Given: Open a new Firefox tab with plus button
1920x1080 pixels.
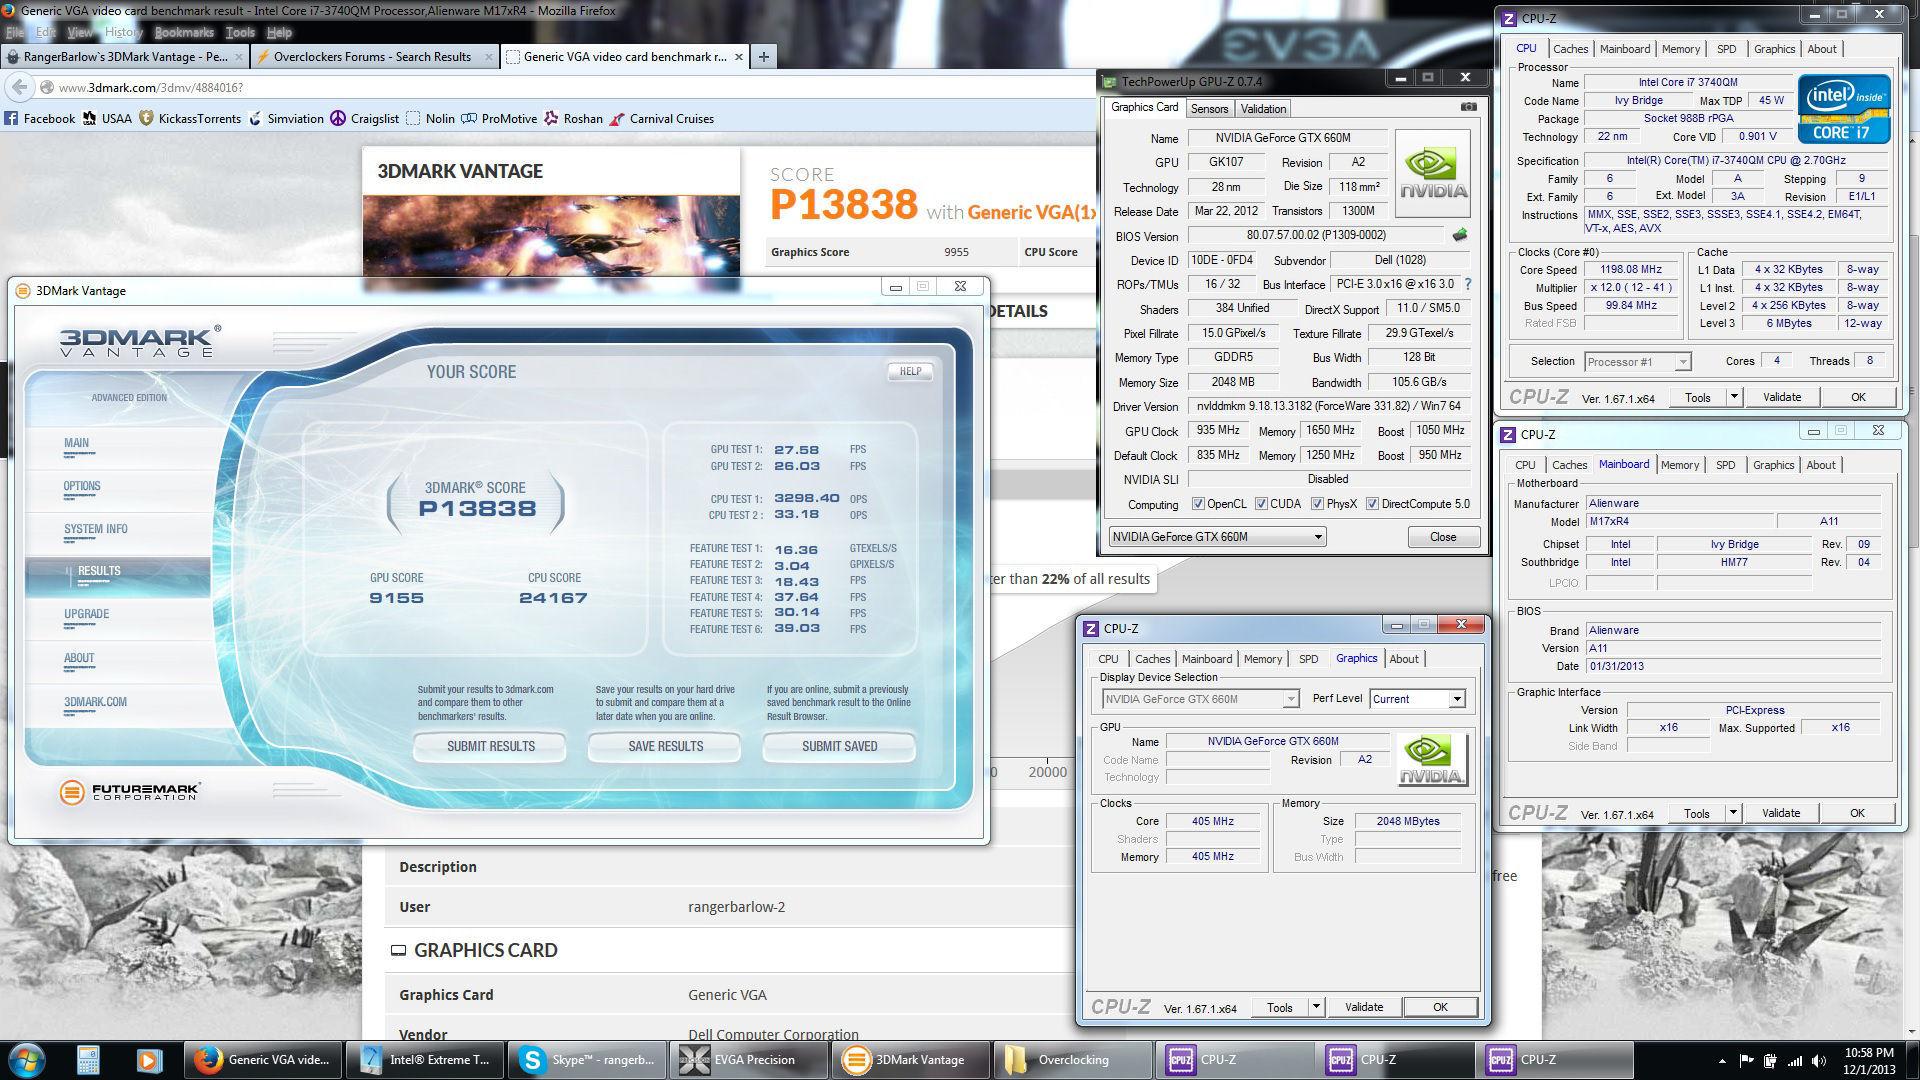Looking at the screenshot, I should pyautogui.click(x=764, y=57).
